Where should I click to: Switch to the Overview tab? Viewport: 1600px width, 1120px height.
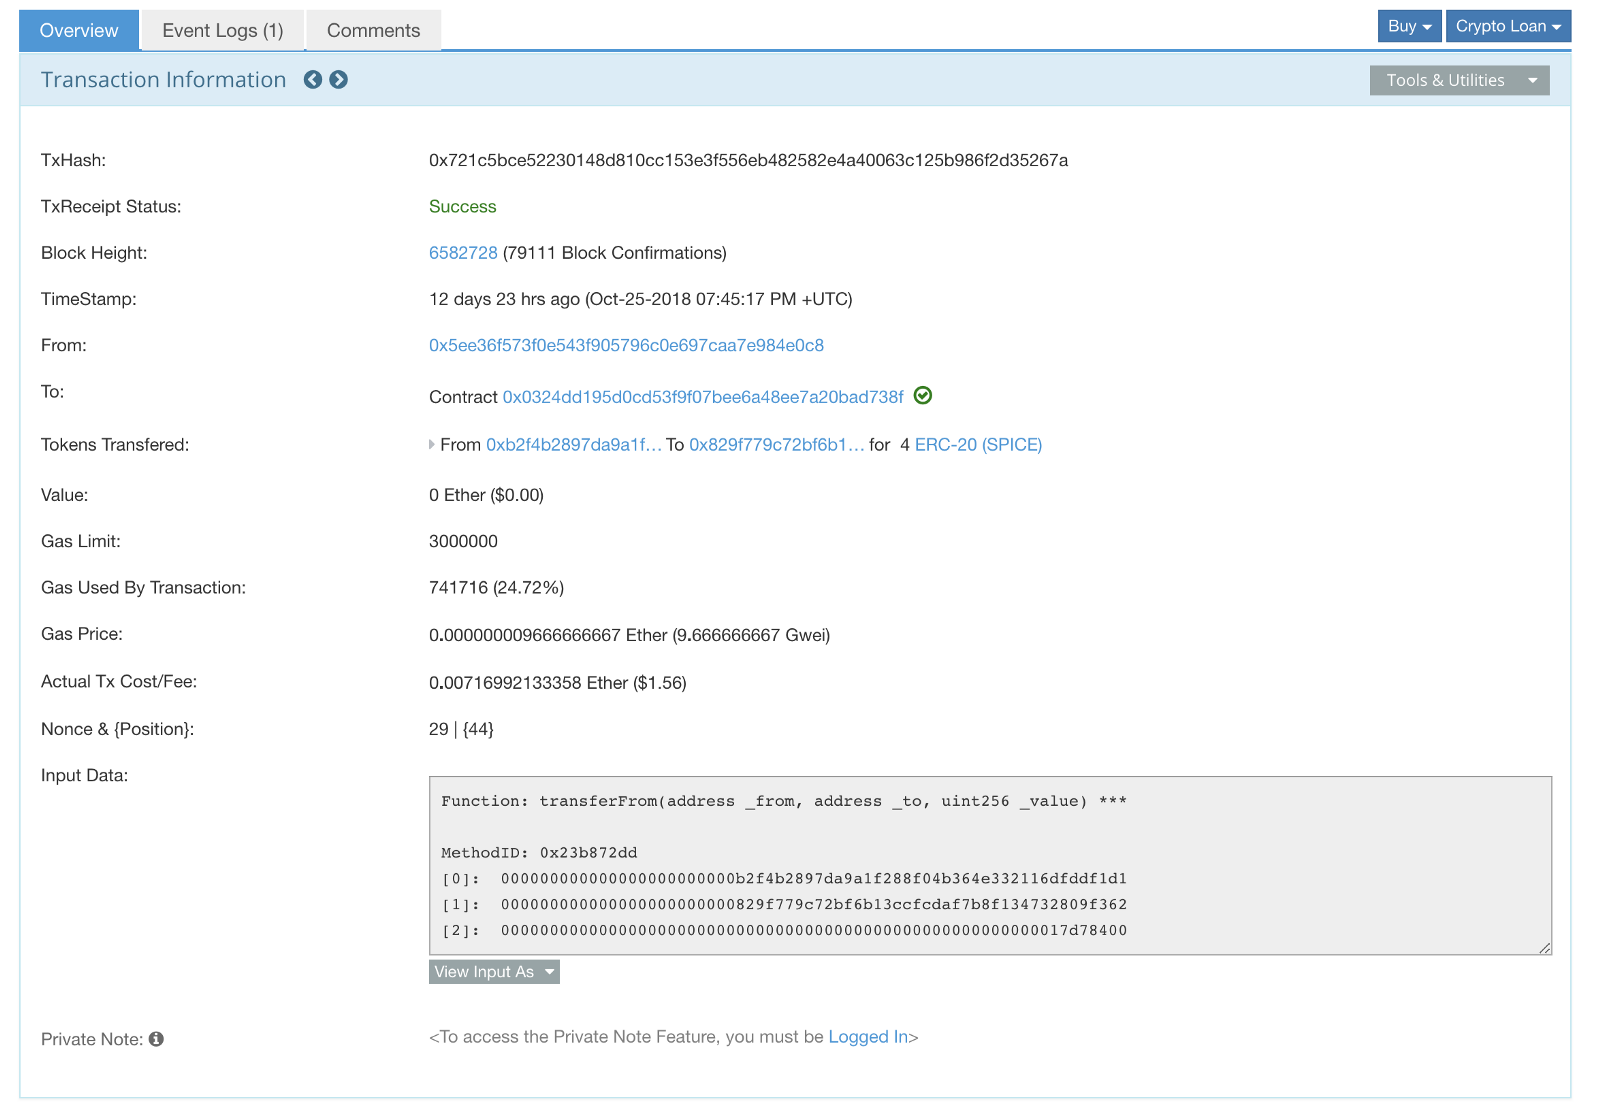coord(79,30)
